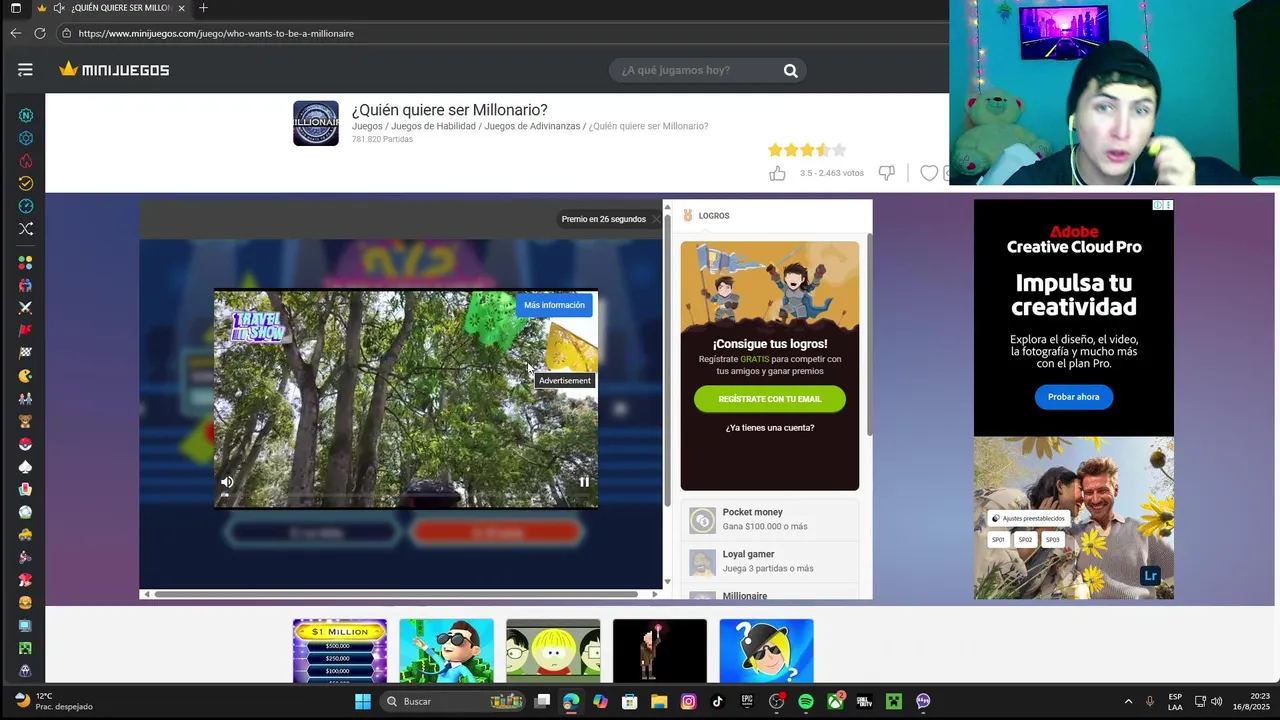Open the red flag category sidebar icon
1280x720 pixels.
pos(26,330)
